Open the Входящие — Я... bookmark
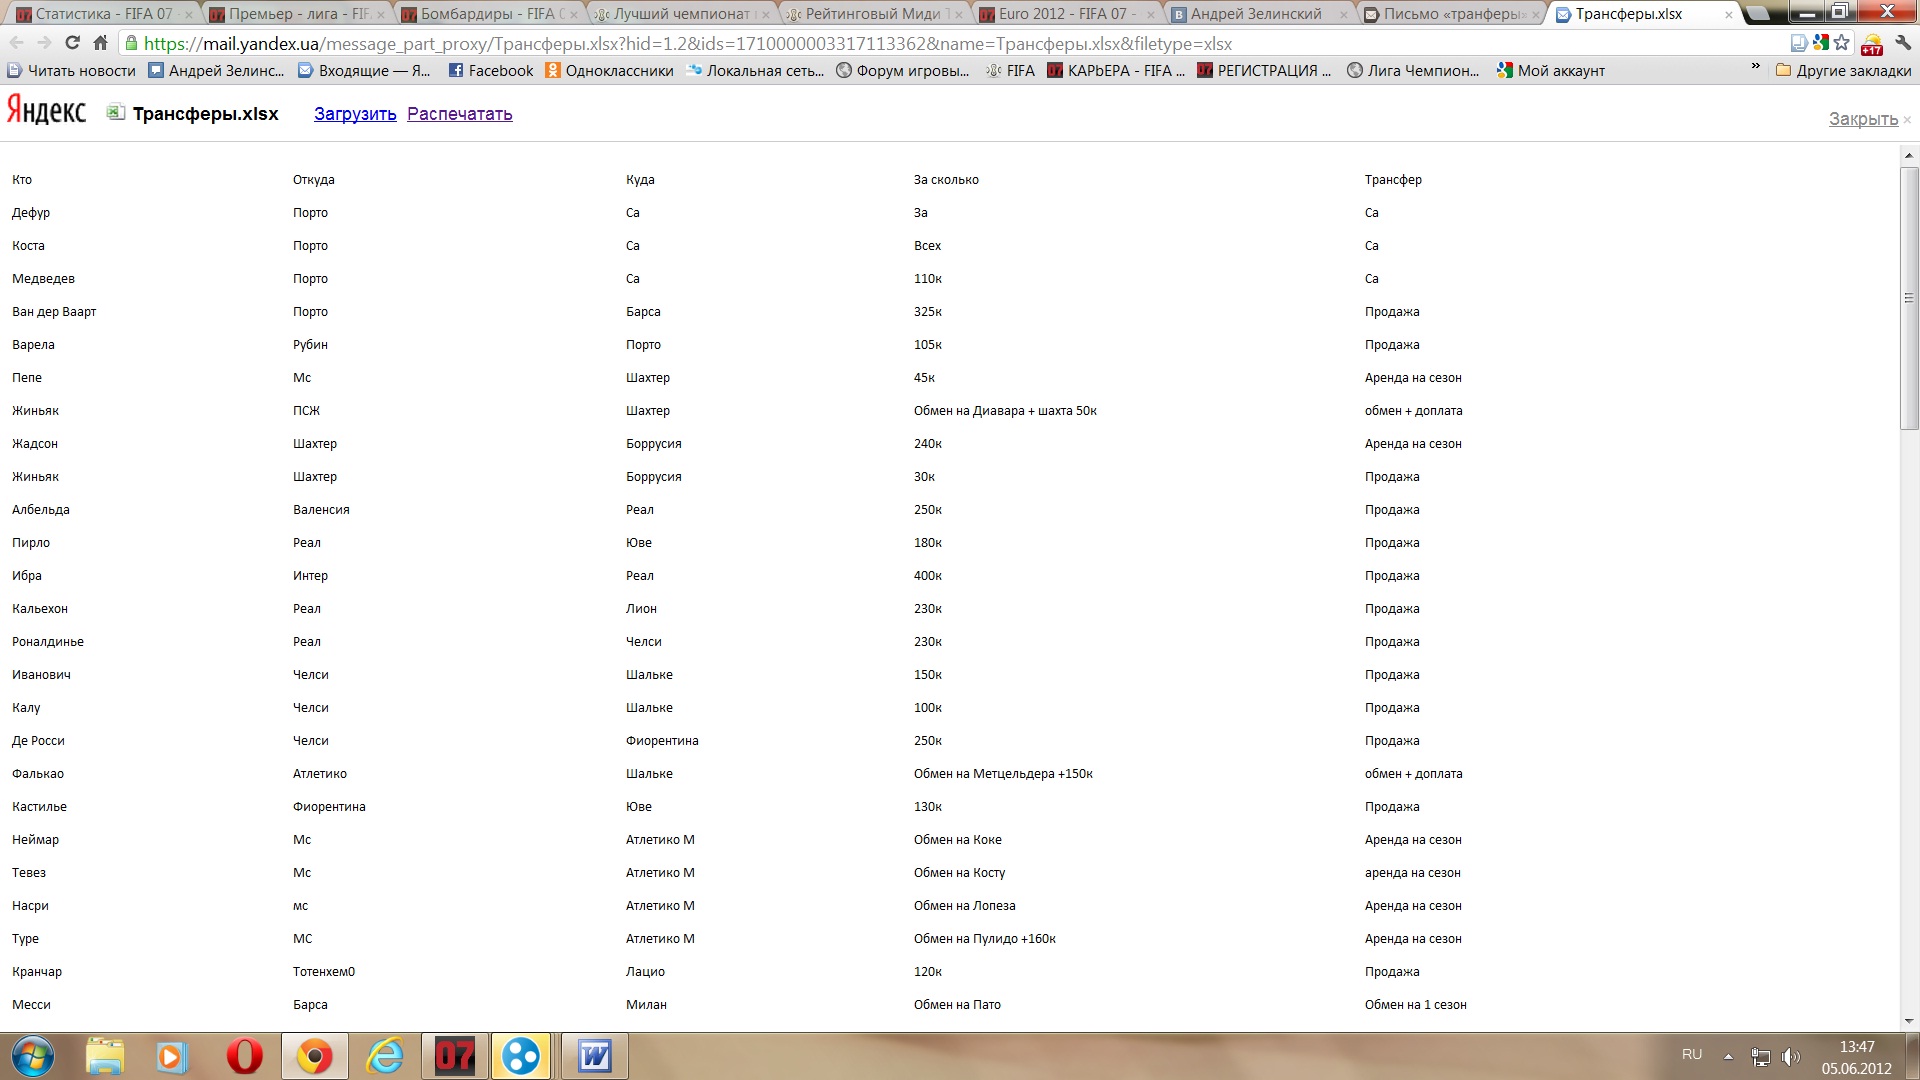 point(364,70)
